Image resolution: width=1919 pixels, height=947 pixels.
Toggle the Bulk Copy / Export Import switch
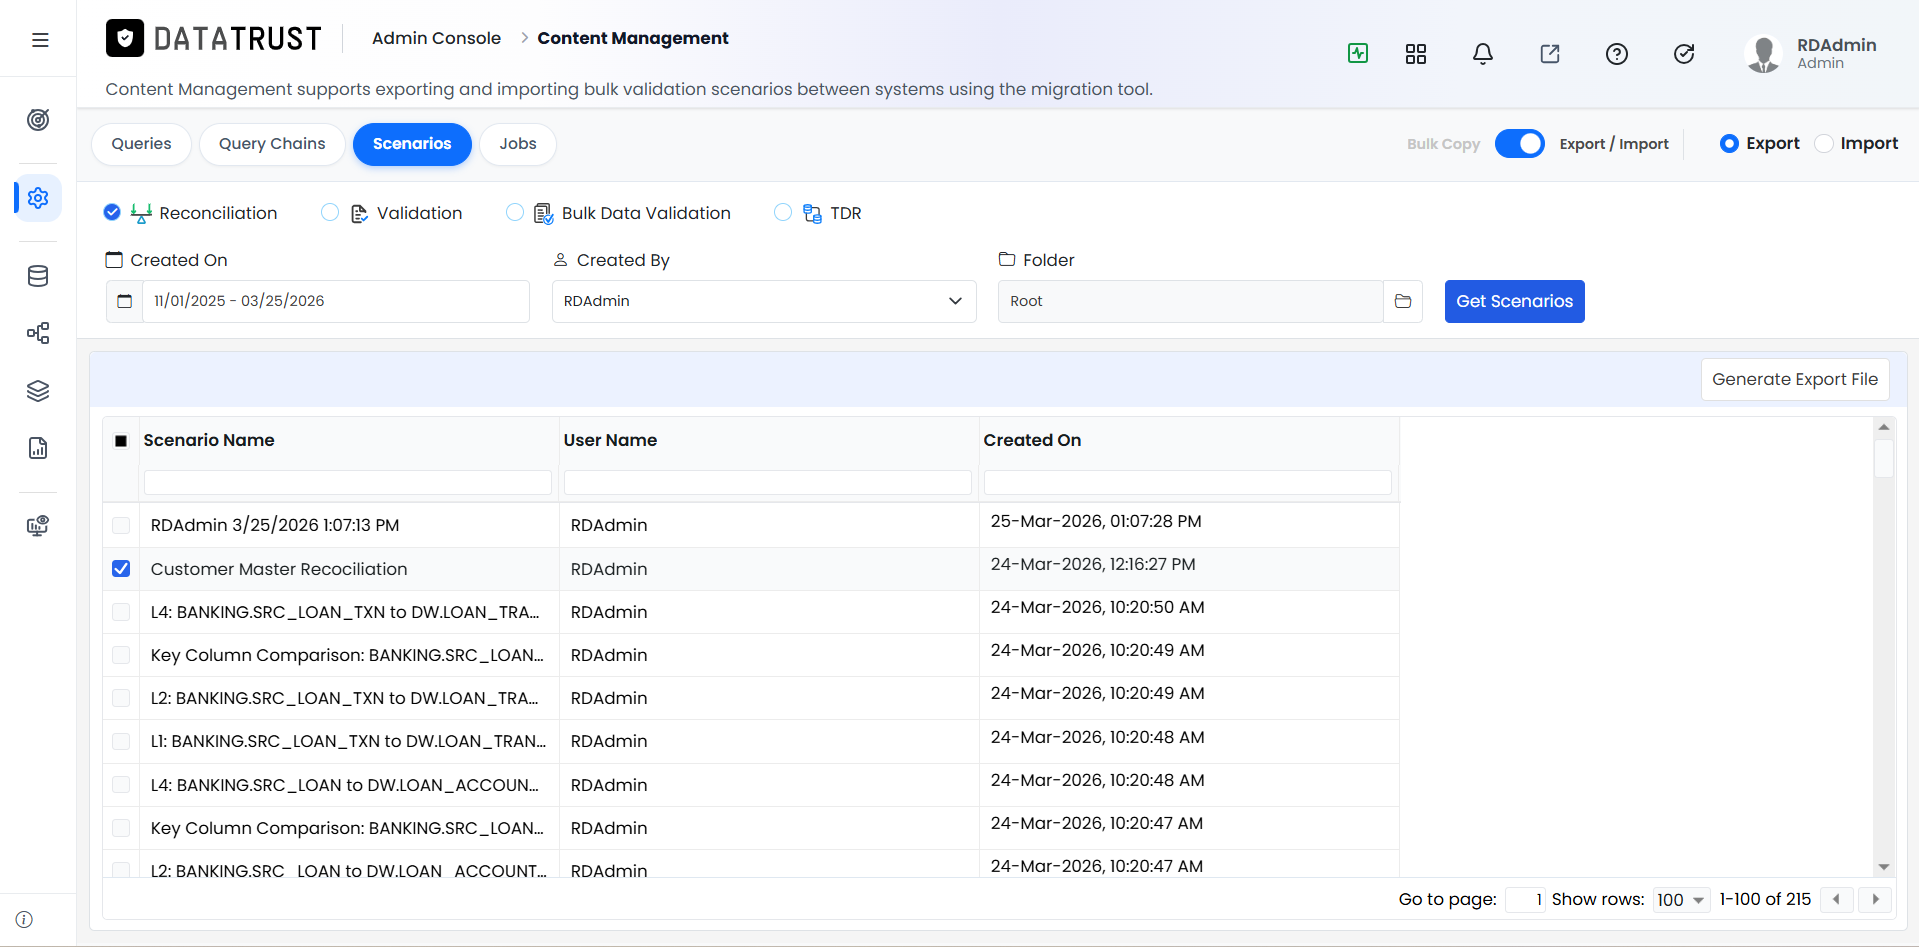[1520, 144]
